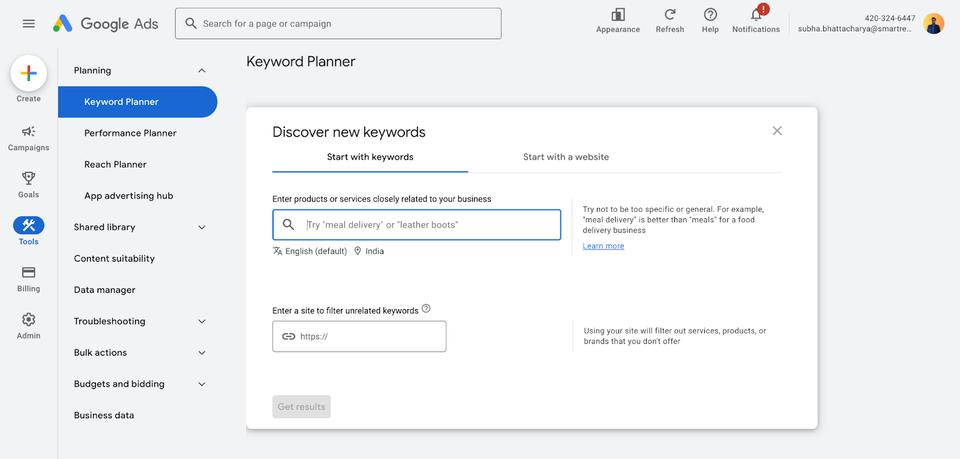960x459 pixels.
Task: Expand the Shared library section
Action: click(x=202, y=228)
